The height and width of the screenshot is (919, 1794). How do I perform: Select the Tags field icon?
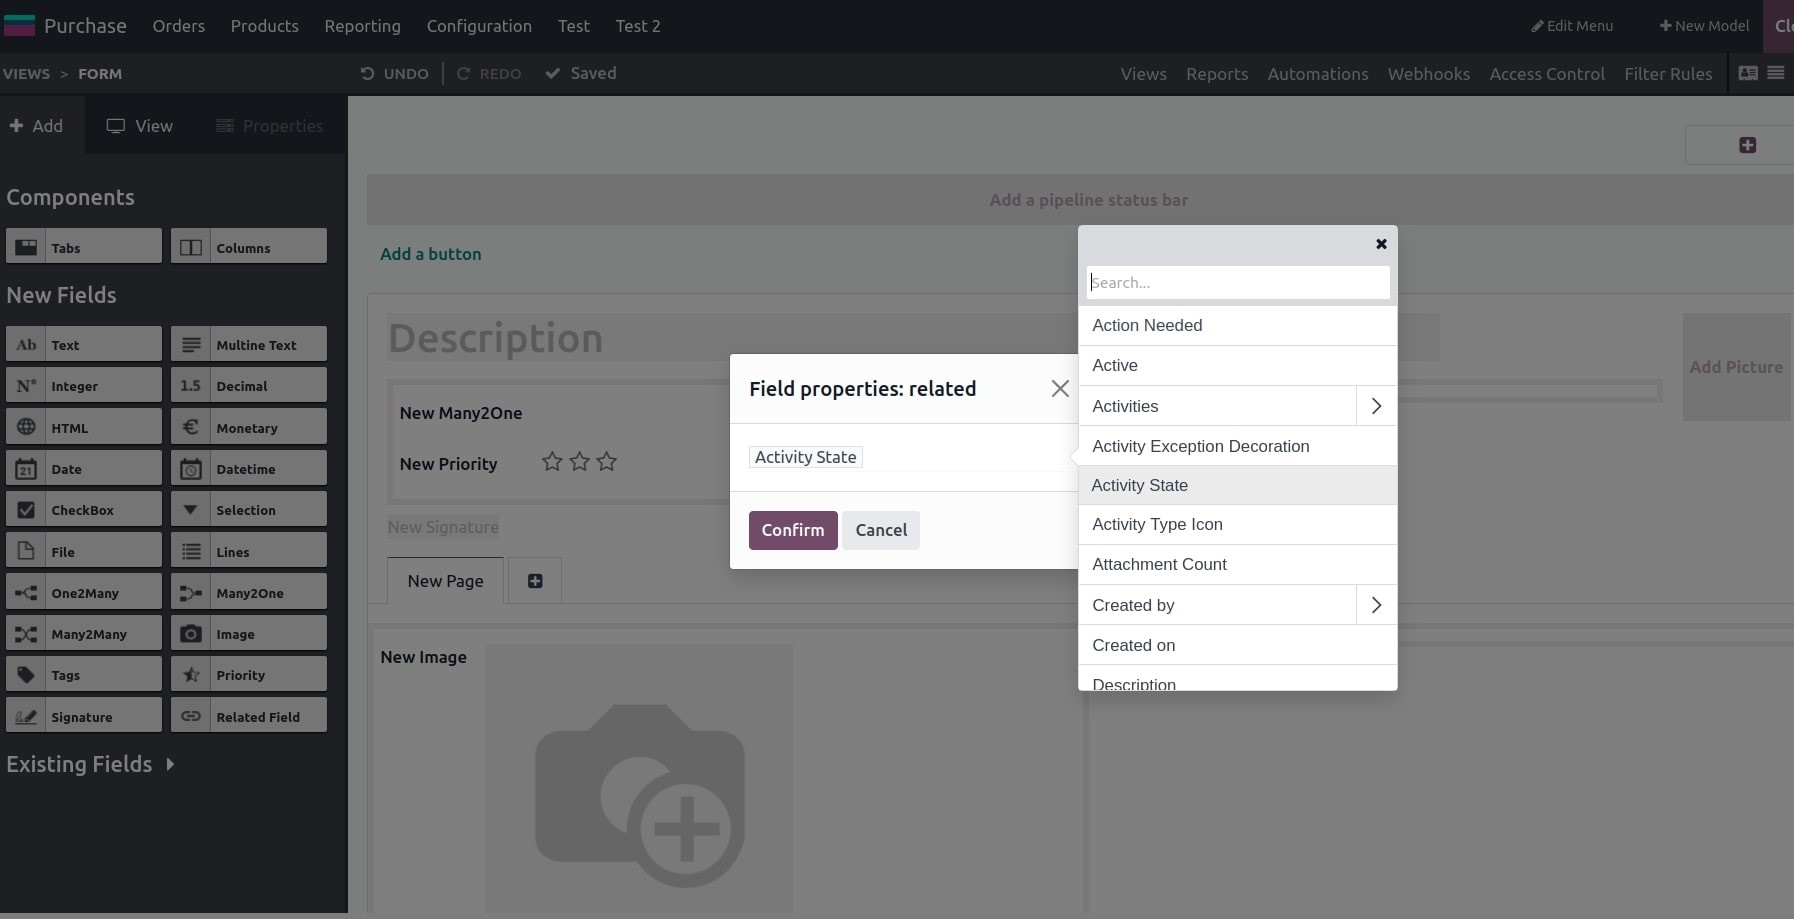(27, 674)
